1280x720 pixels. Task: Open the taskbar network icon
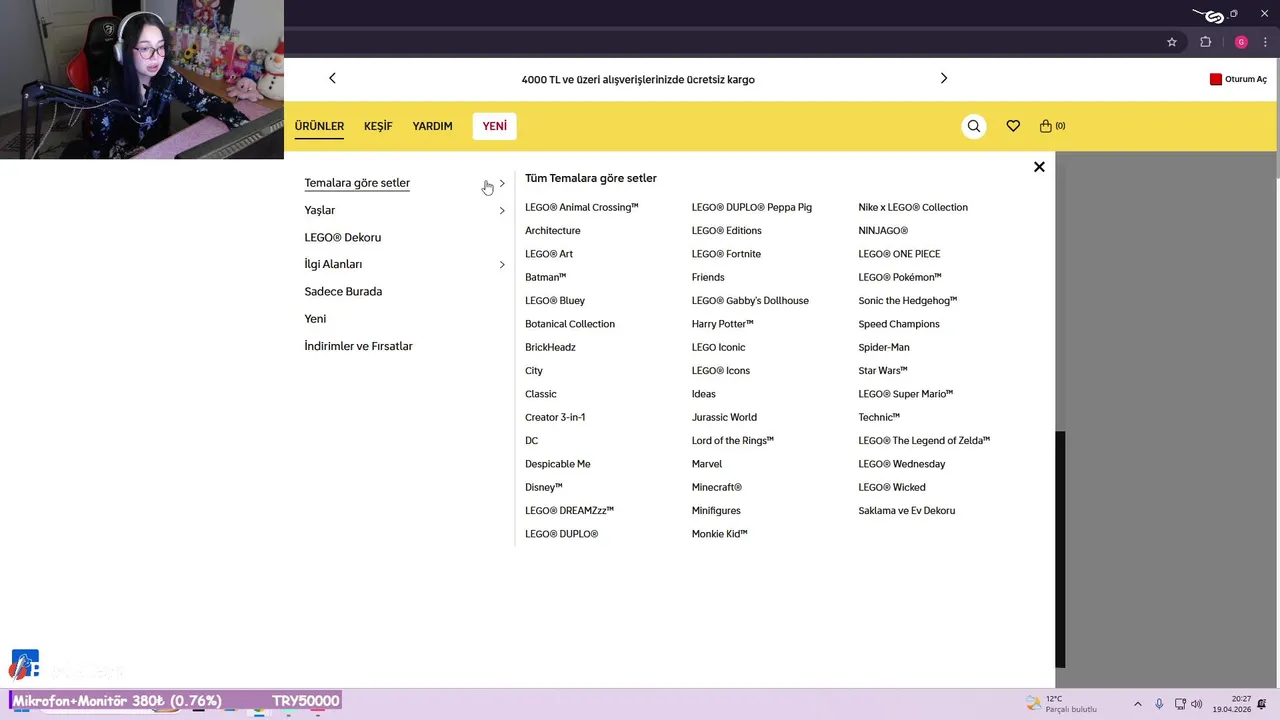1180,704
